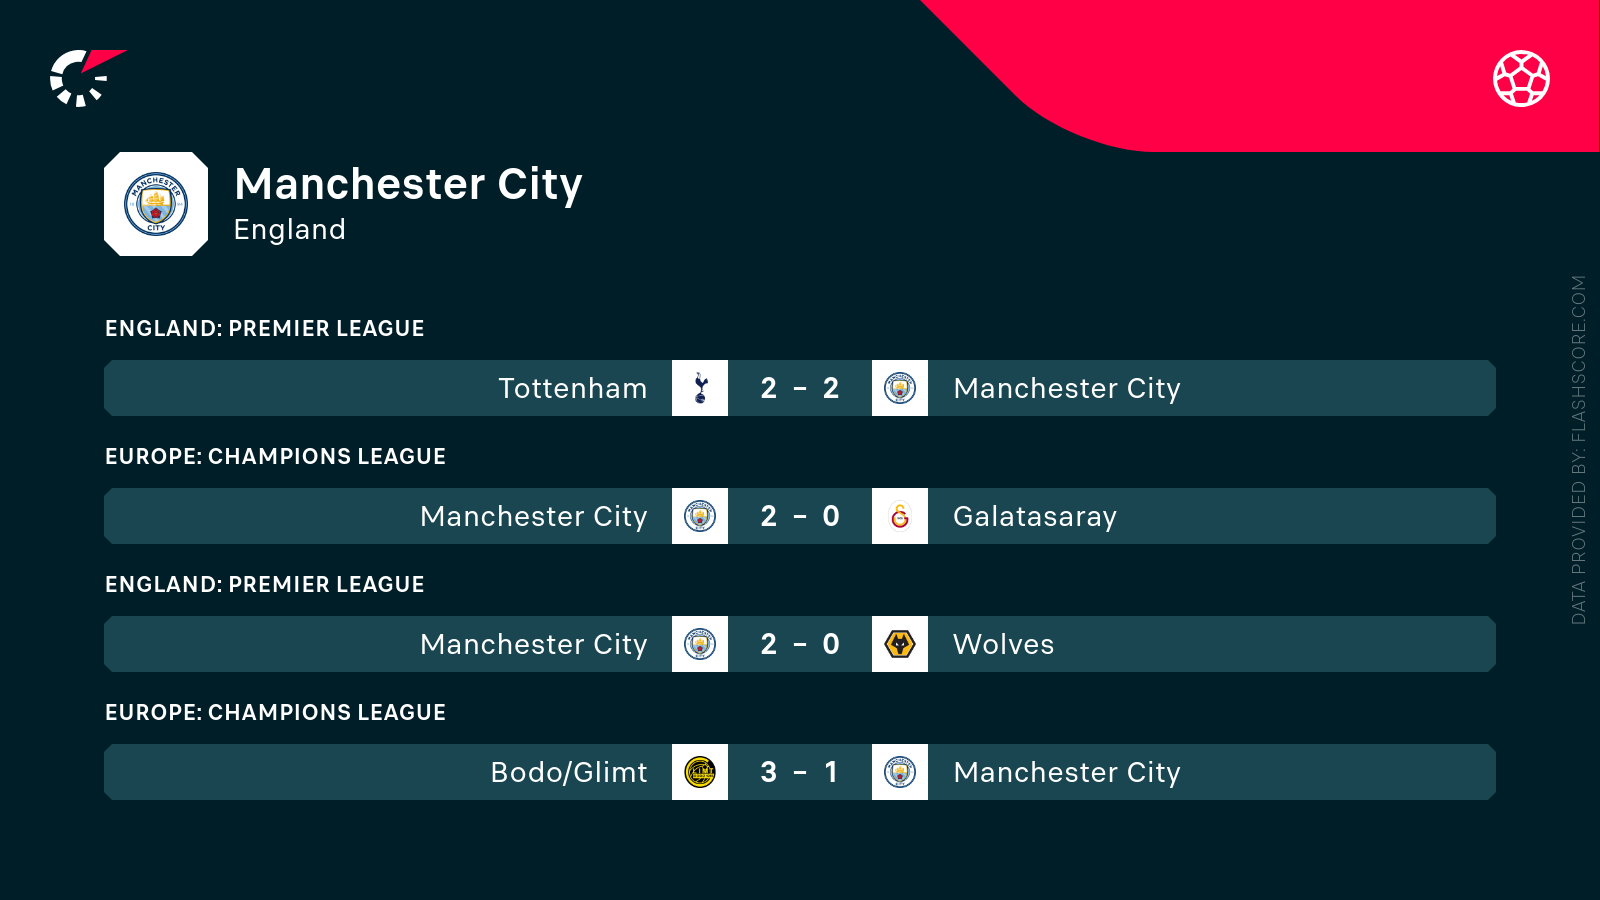Click Manchester City crest in Bodo/Glimt match row
The width and height of the screenshot is (1600, 900).
click(x=900, y=772)
